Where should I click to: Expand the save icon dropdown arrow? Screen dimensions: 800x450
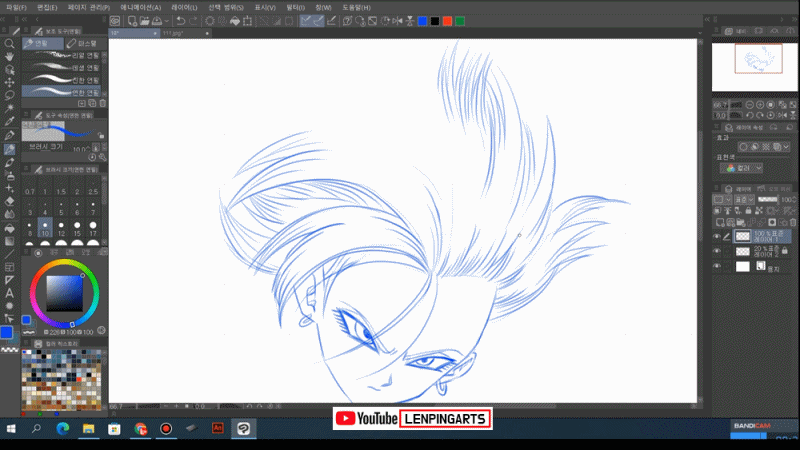click(167, 21)
